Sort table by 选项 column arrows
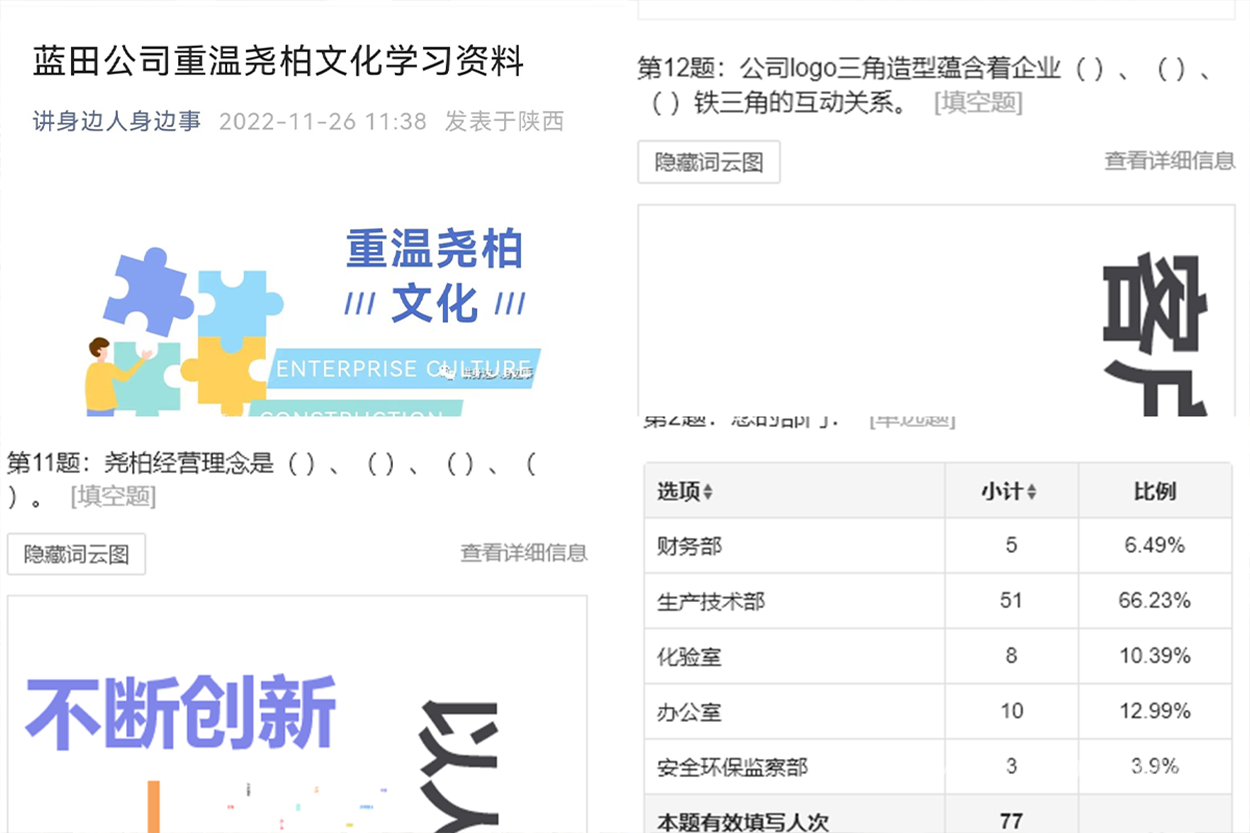The image size is (1250, 833). click(x=708, y=492)
